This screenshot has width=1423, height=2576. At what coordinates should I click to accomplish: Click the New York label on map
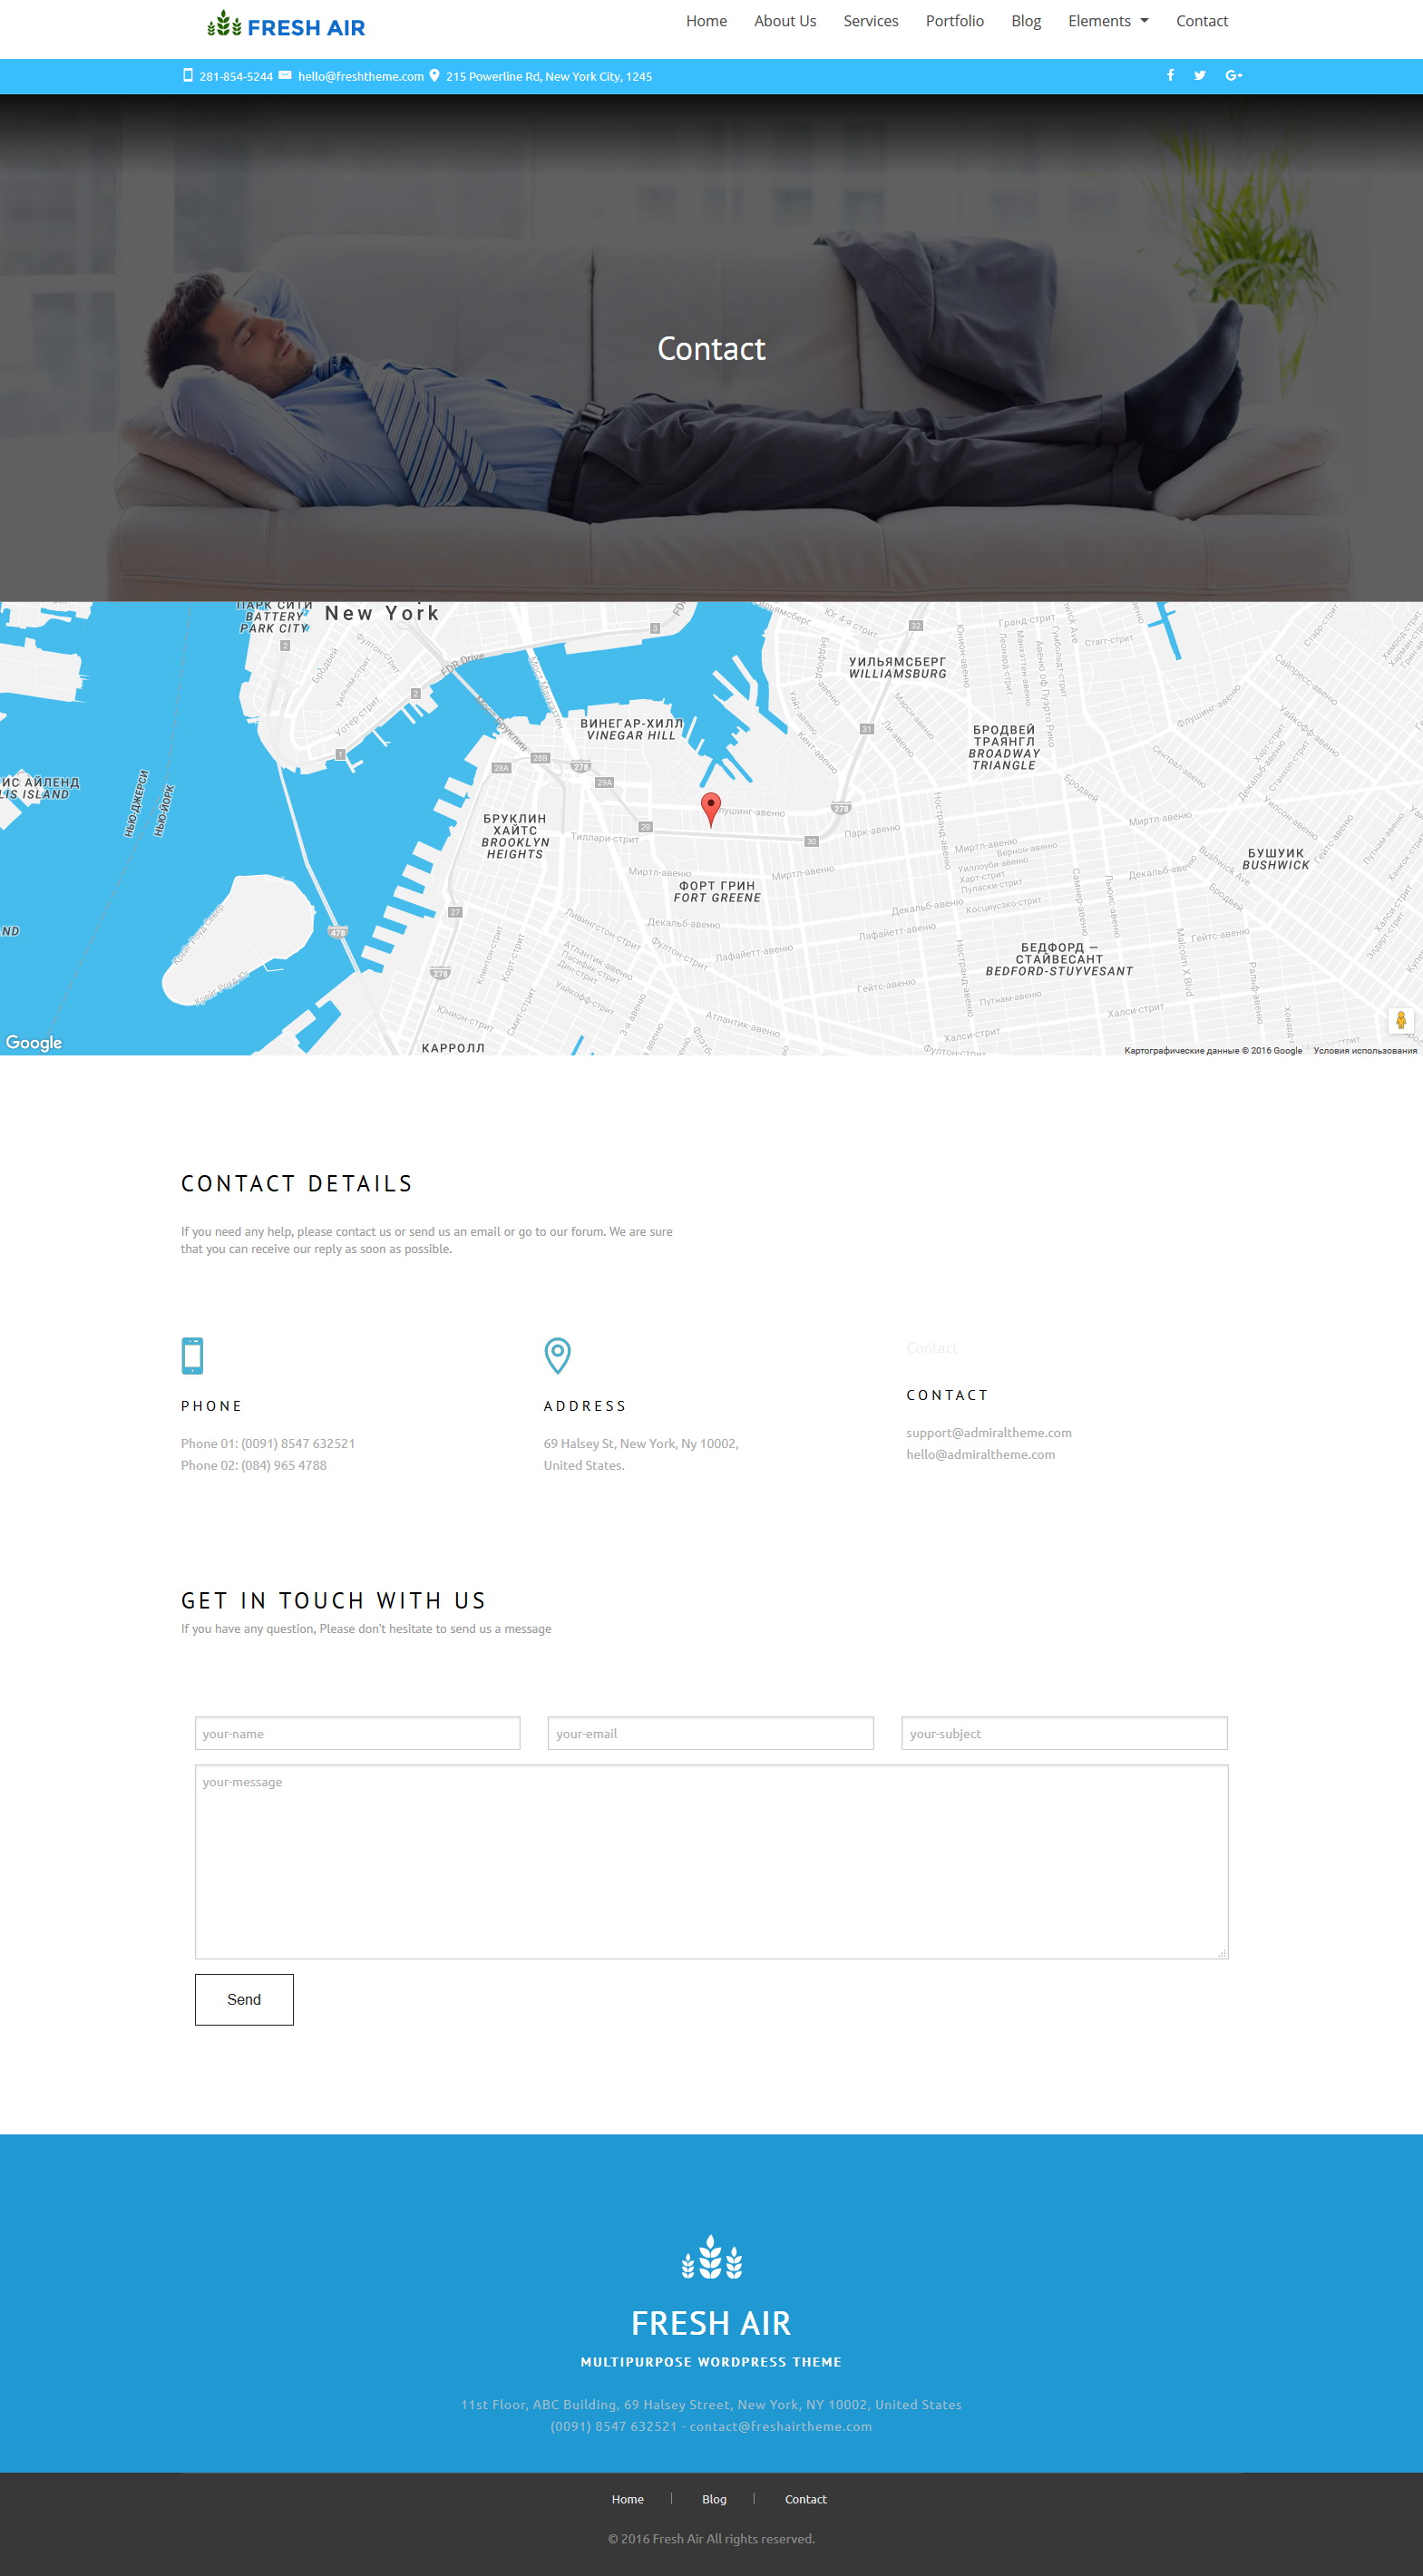click(x=382, y=613)
